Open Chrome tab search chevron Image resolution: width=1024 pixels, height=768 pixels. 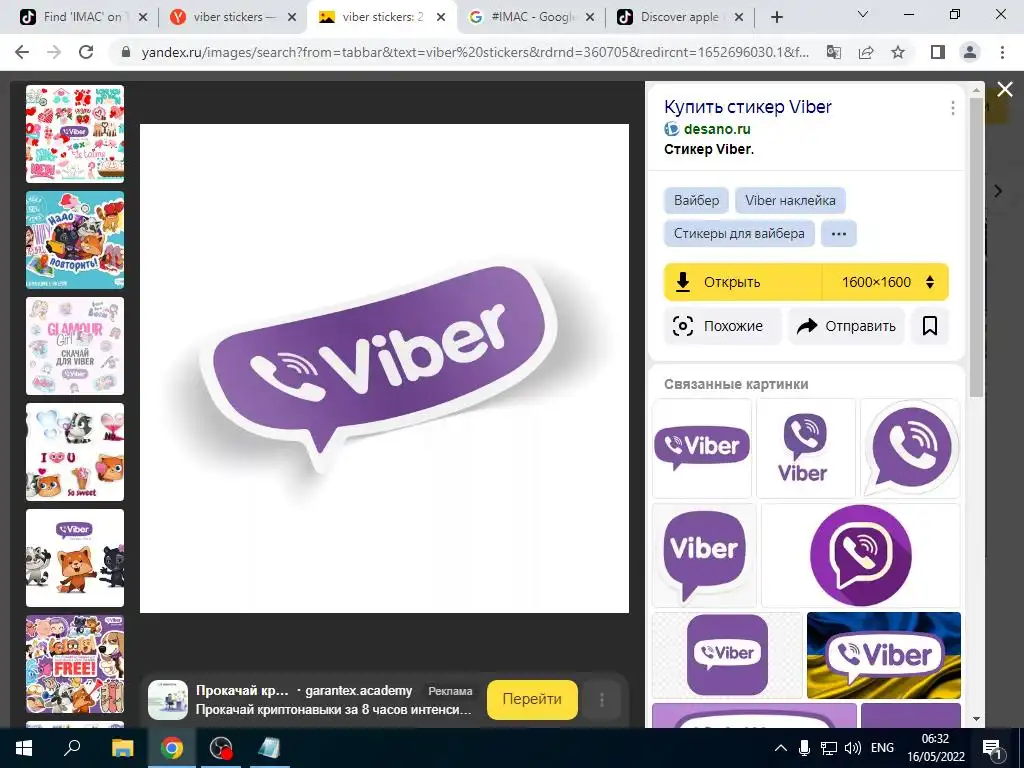(x=863, y=14)
